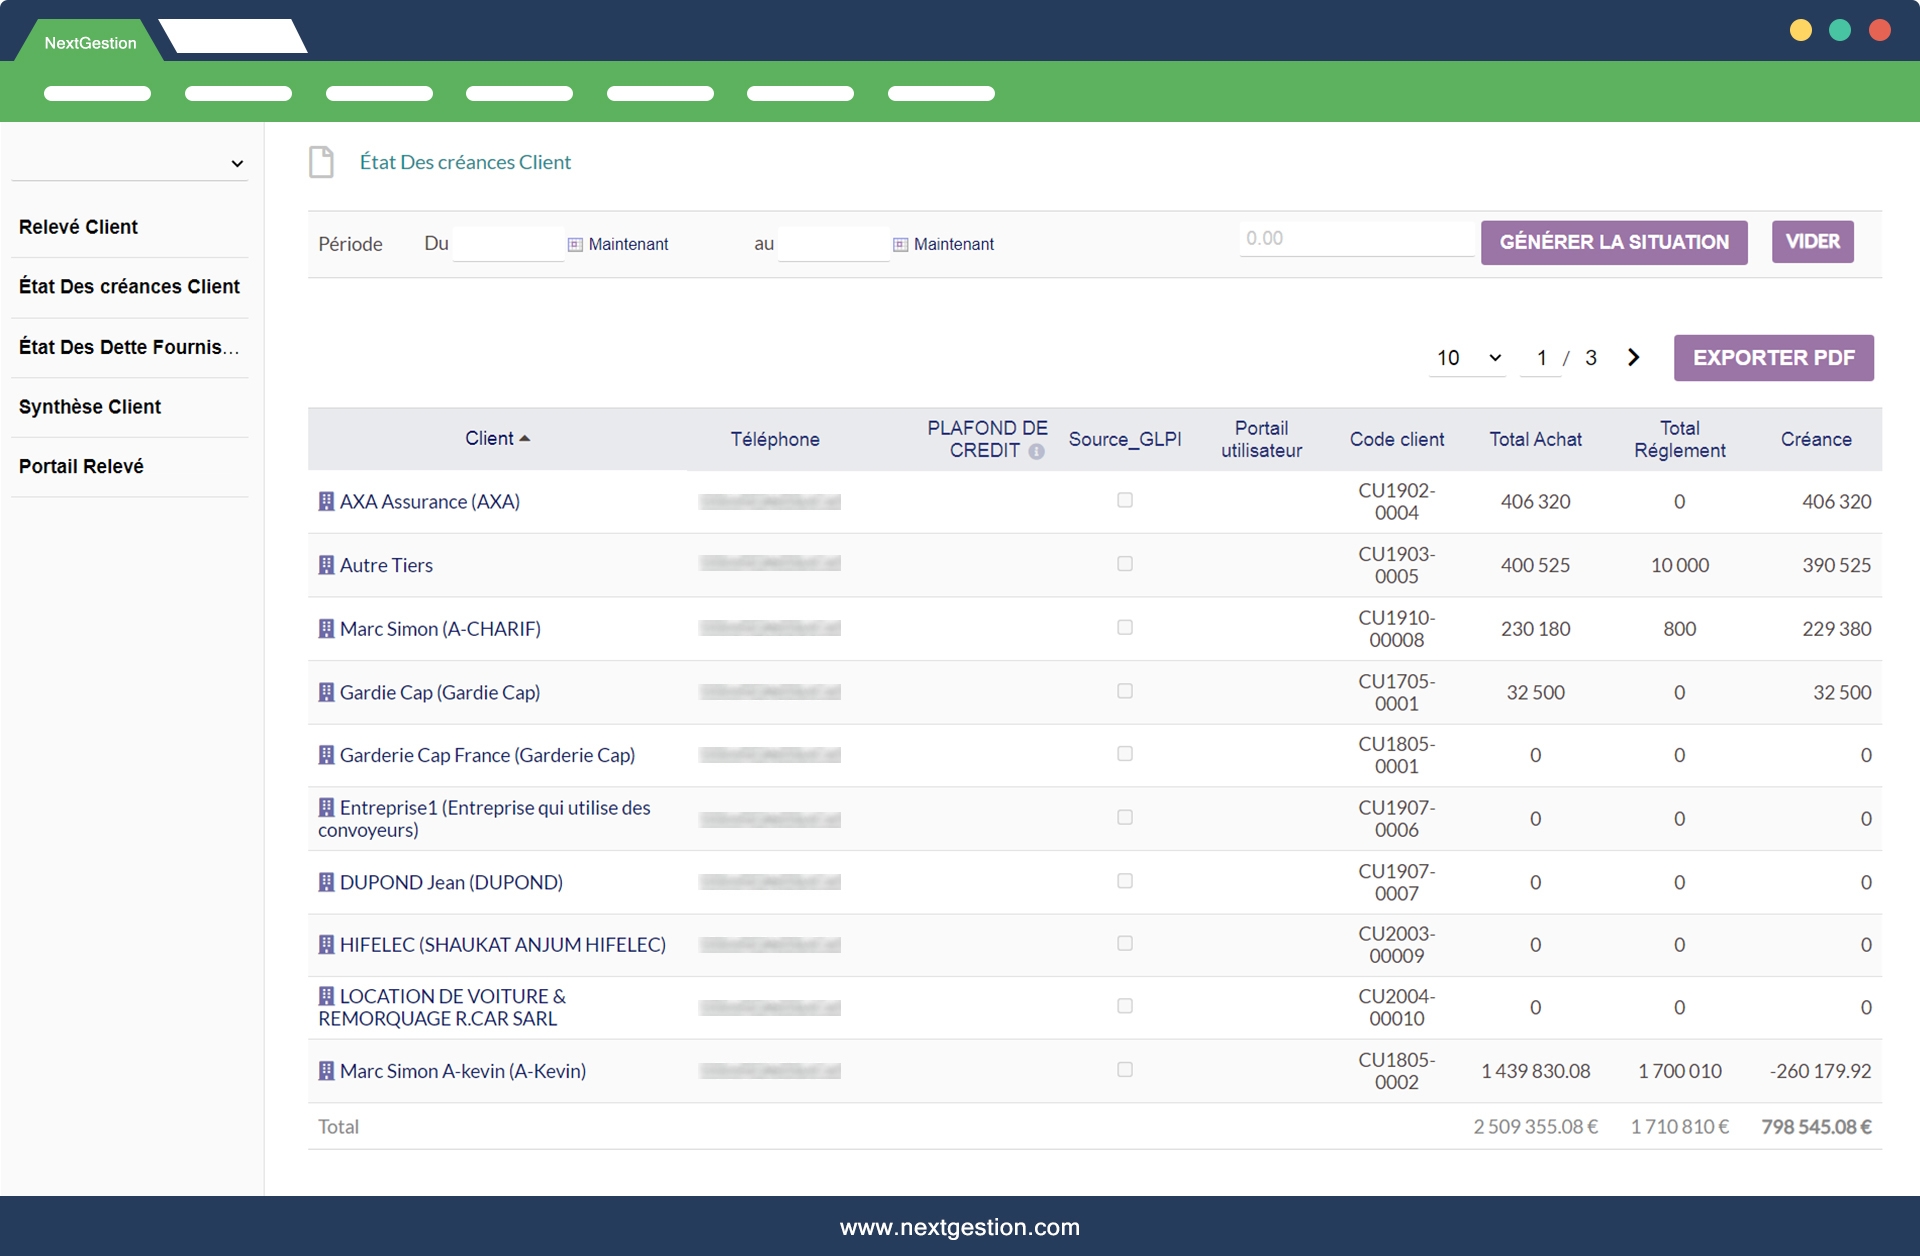This screenshot has width=1920, height=1256.
Task: Go to the next page with the right arrow
Action: (1633, 357)
